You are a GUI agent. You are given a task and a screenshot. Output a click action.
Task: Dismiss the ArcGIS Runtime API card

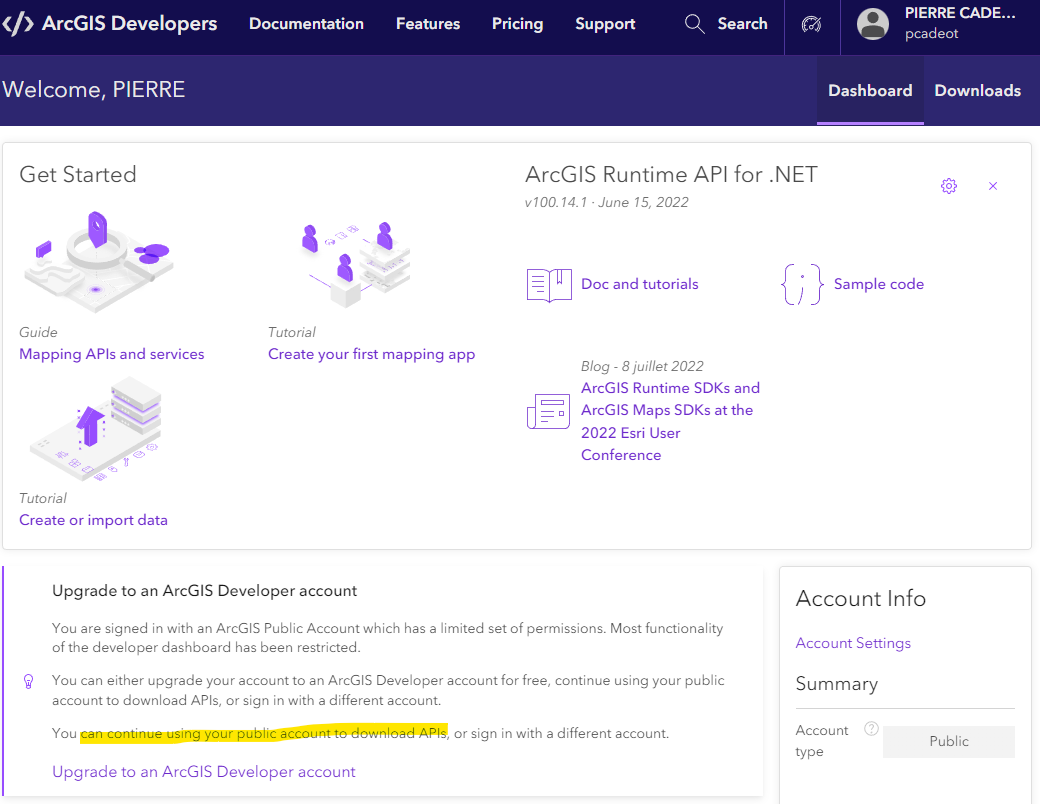pos(993,186)
